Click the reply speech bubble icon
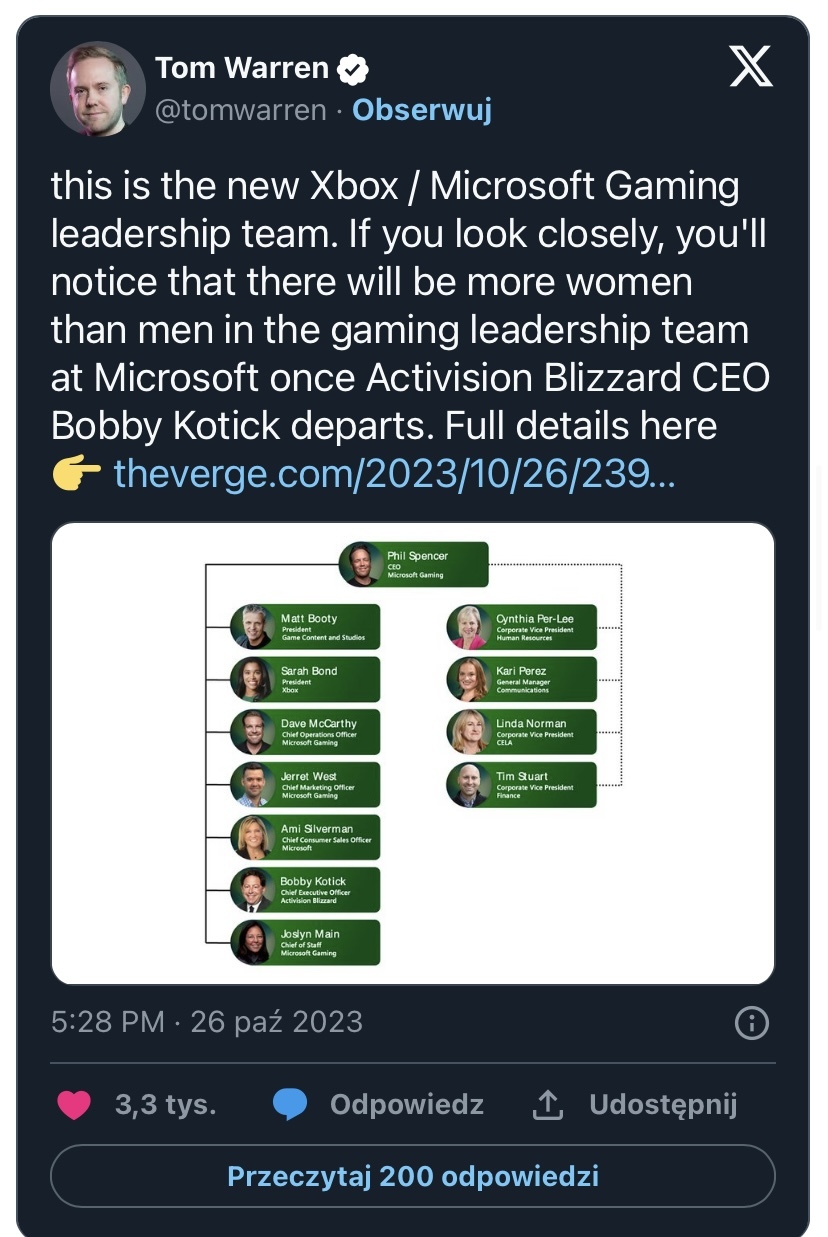 point(289,1105)
